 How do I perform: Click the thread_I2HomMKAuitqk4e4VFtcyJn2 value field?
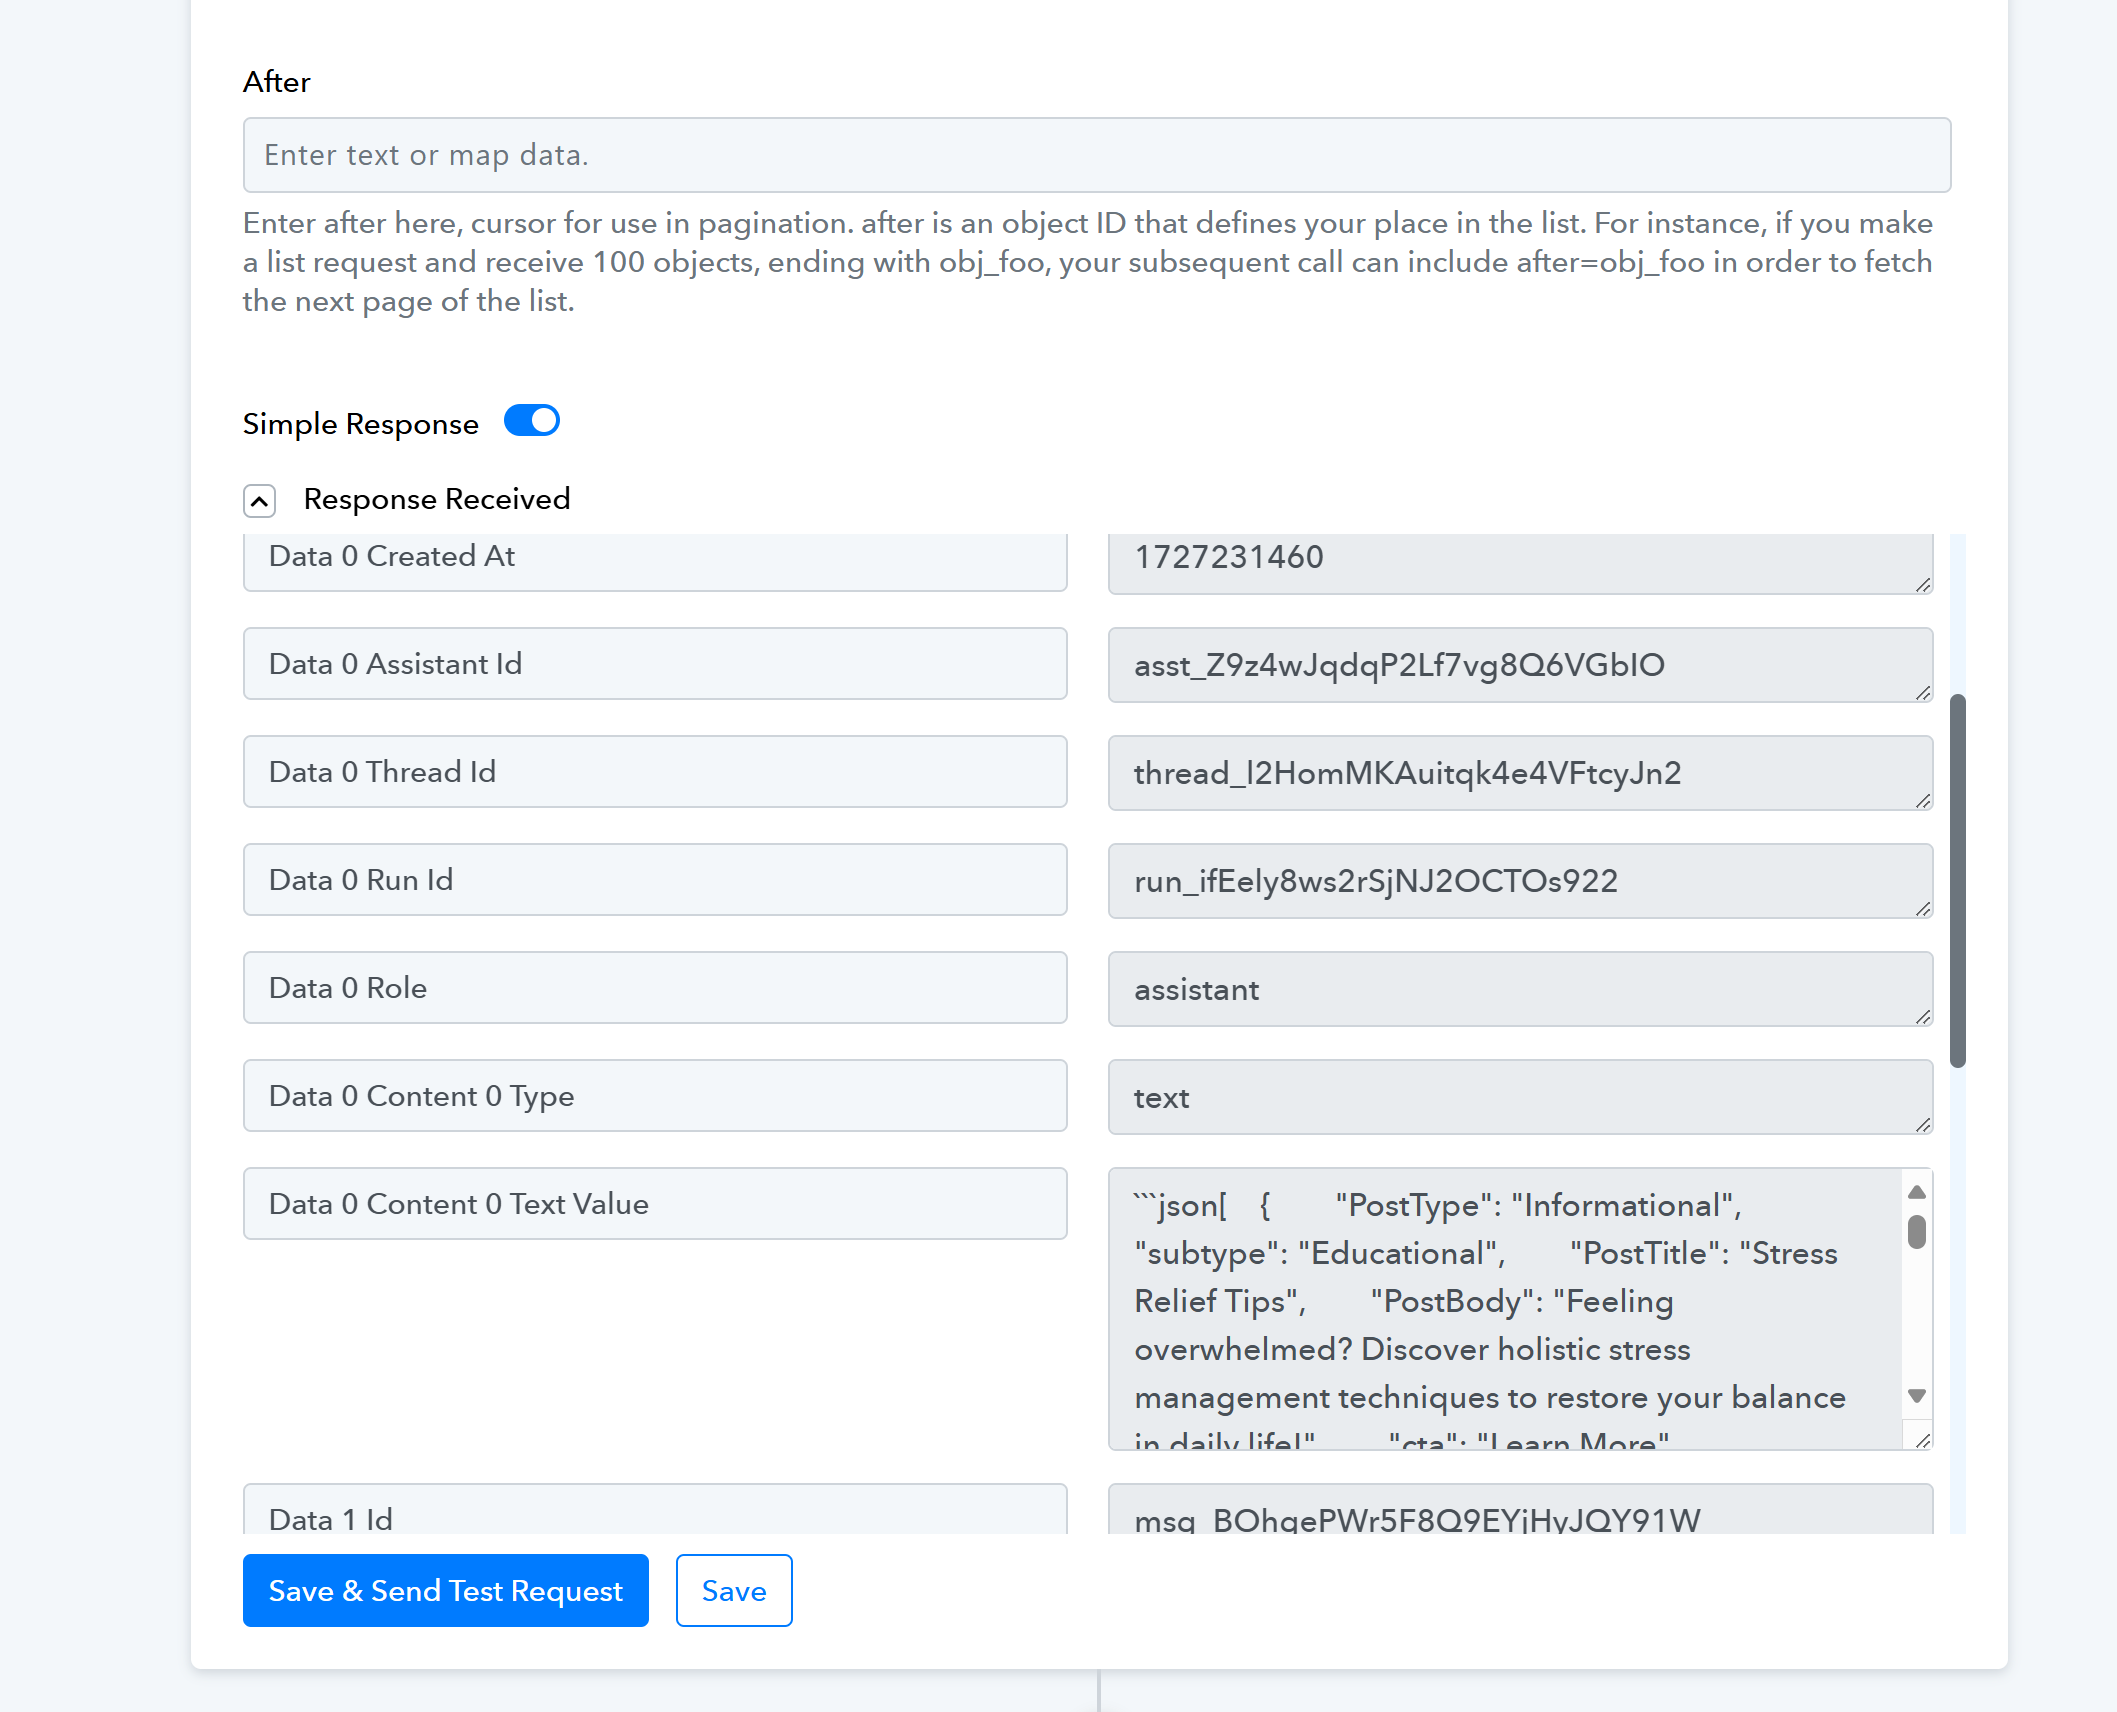pos(1520,773)
